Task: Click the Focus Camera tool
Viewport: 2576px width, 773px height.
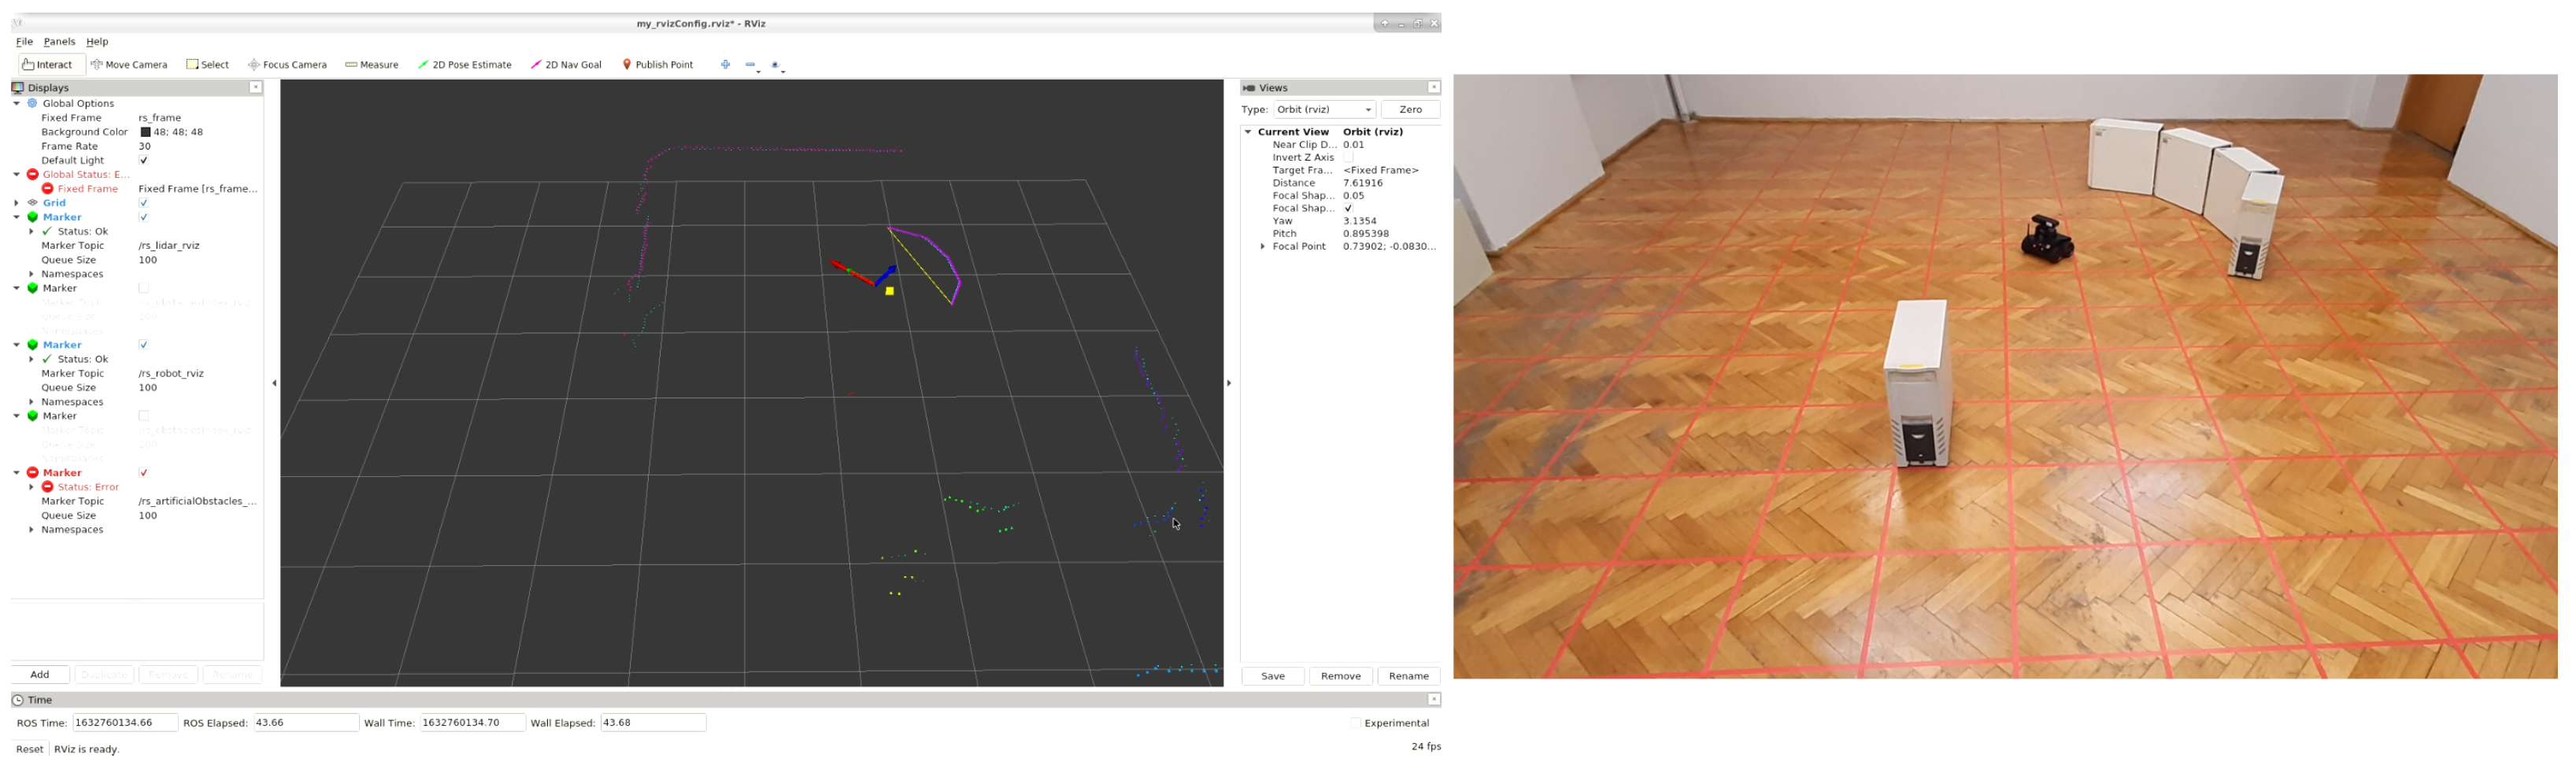Action: 287,65
